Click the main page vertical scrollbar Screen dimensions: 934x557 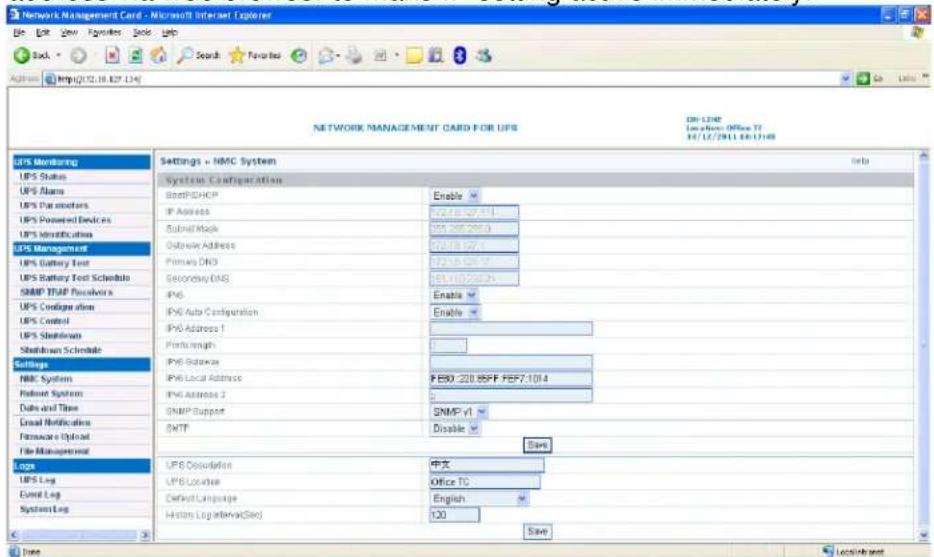(x=923, y=346)
